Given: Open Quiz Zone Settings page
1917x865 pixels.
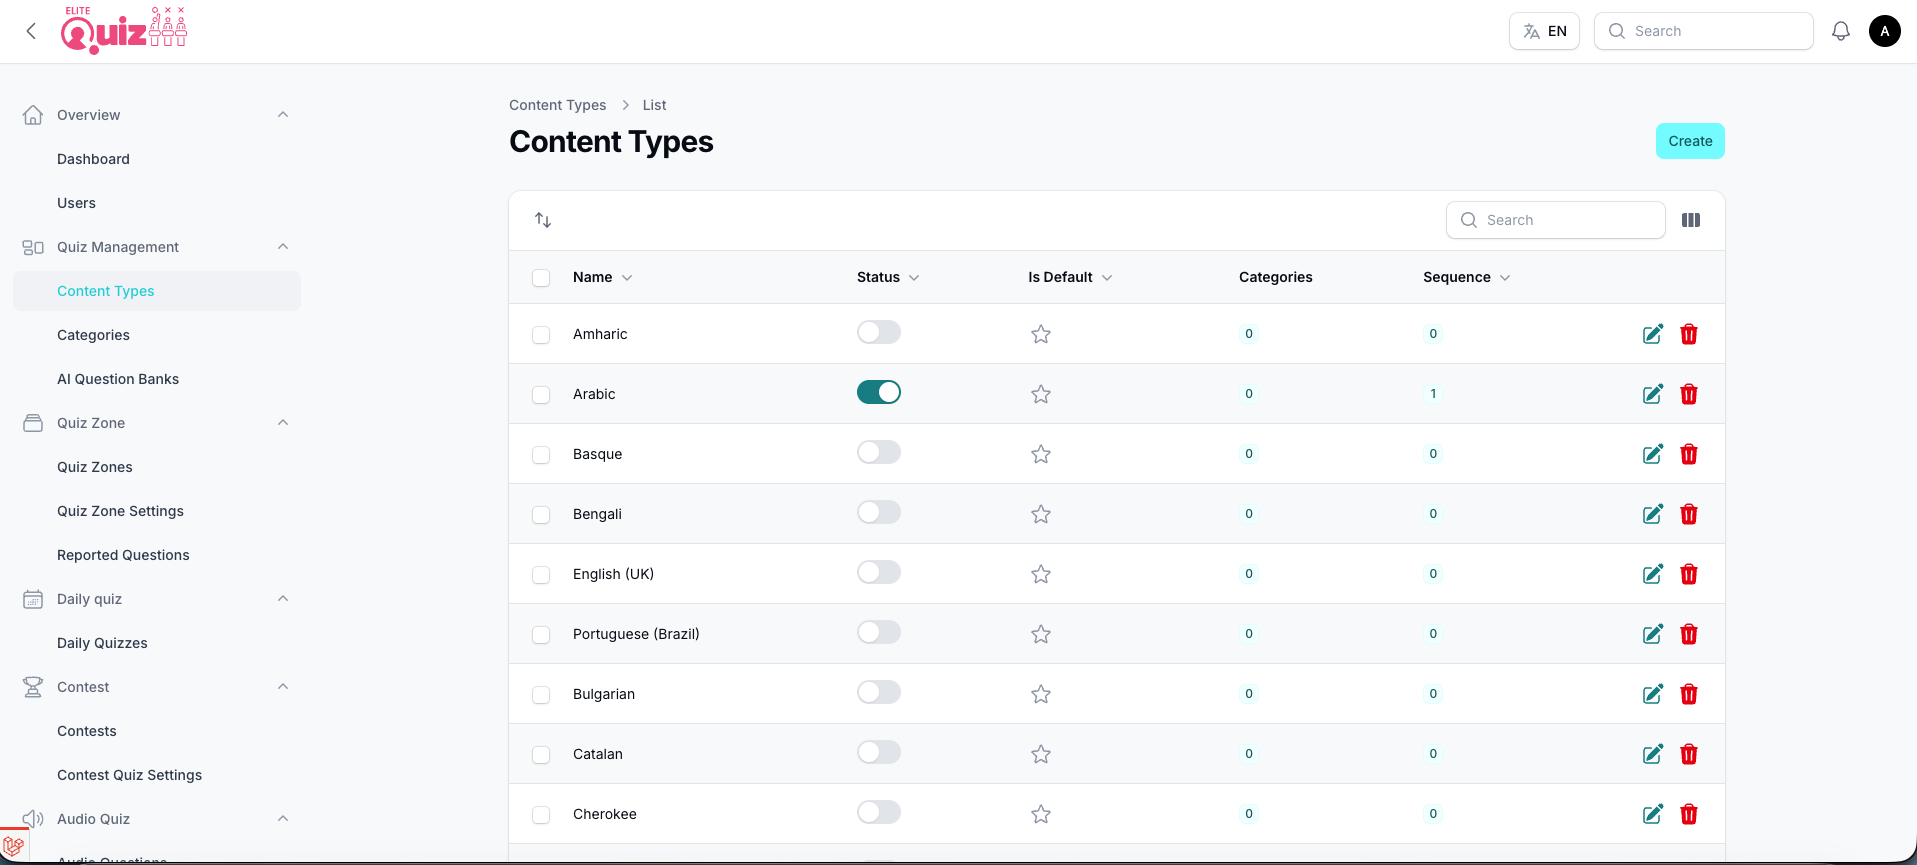Looking at the screenshot, I should click(x=120, y=511).
